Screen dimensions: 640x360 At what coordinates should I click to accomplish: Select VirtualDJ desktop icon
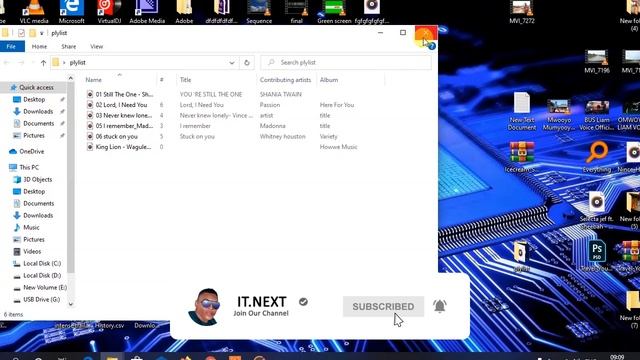click(x=109, y=12)
